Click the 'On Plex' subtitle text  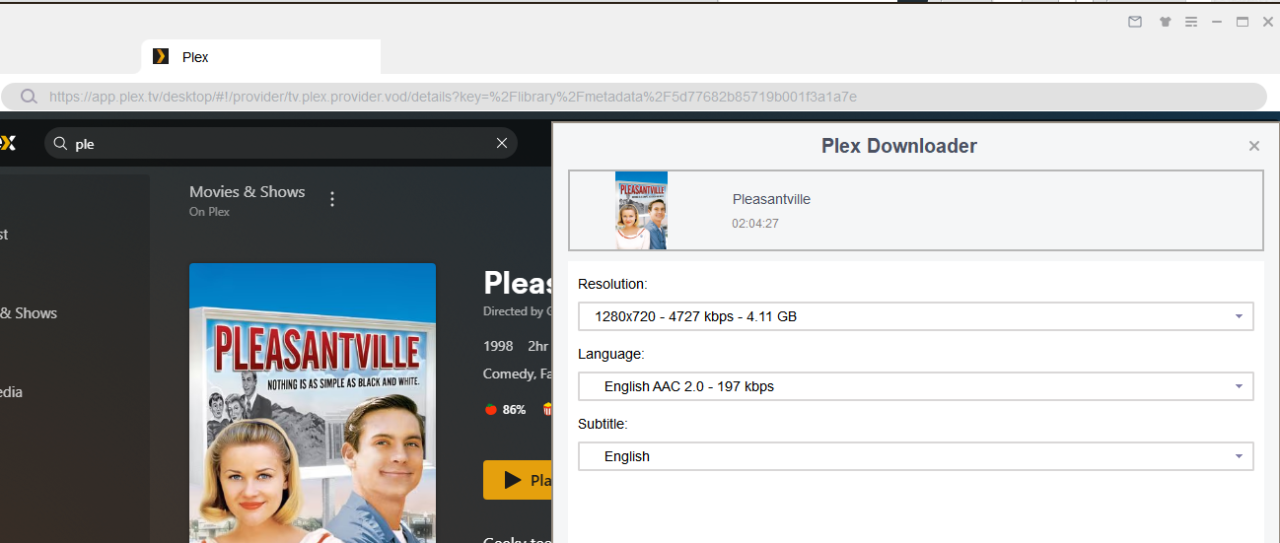click(x=209, y=212)
